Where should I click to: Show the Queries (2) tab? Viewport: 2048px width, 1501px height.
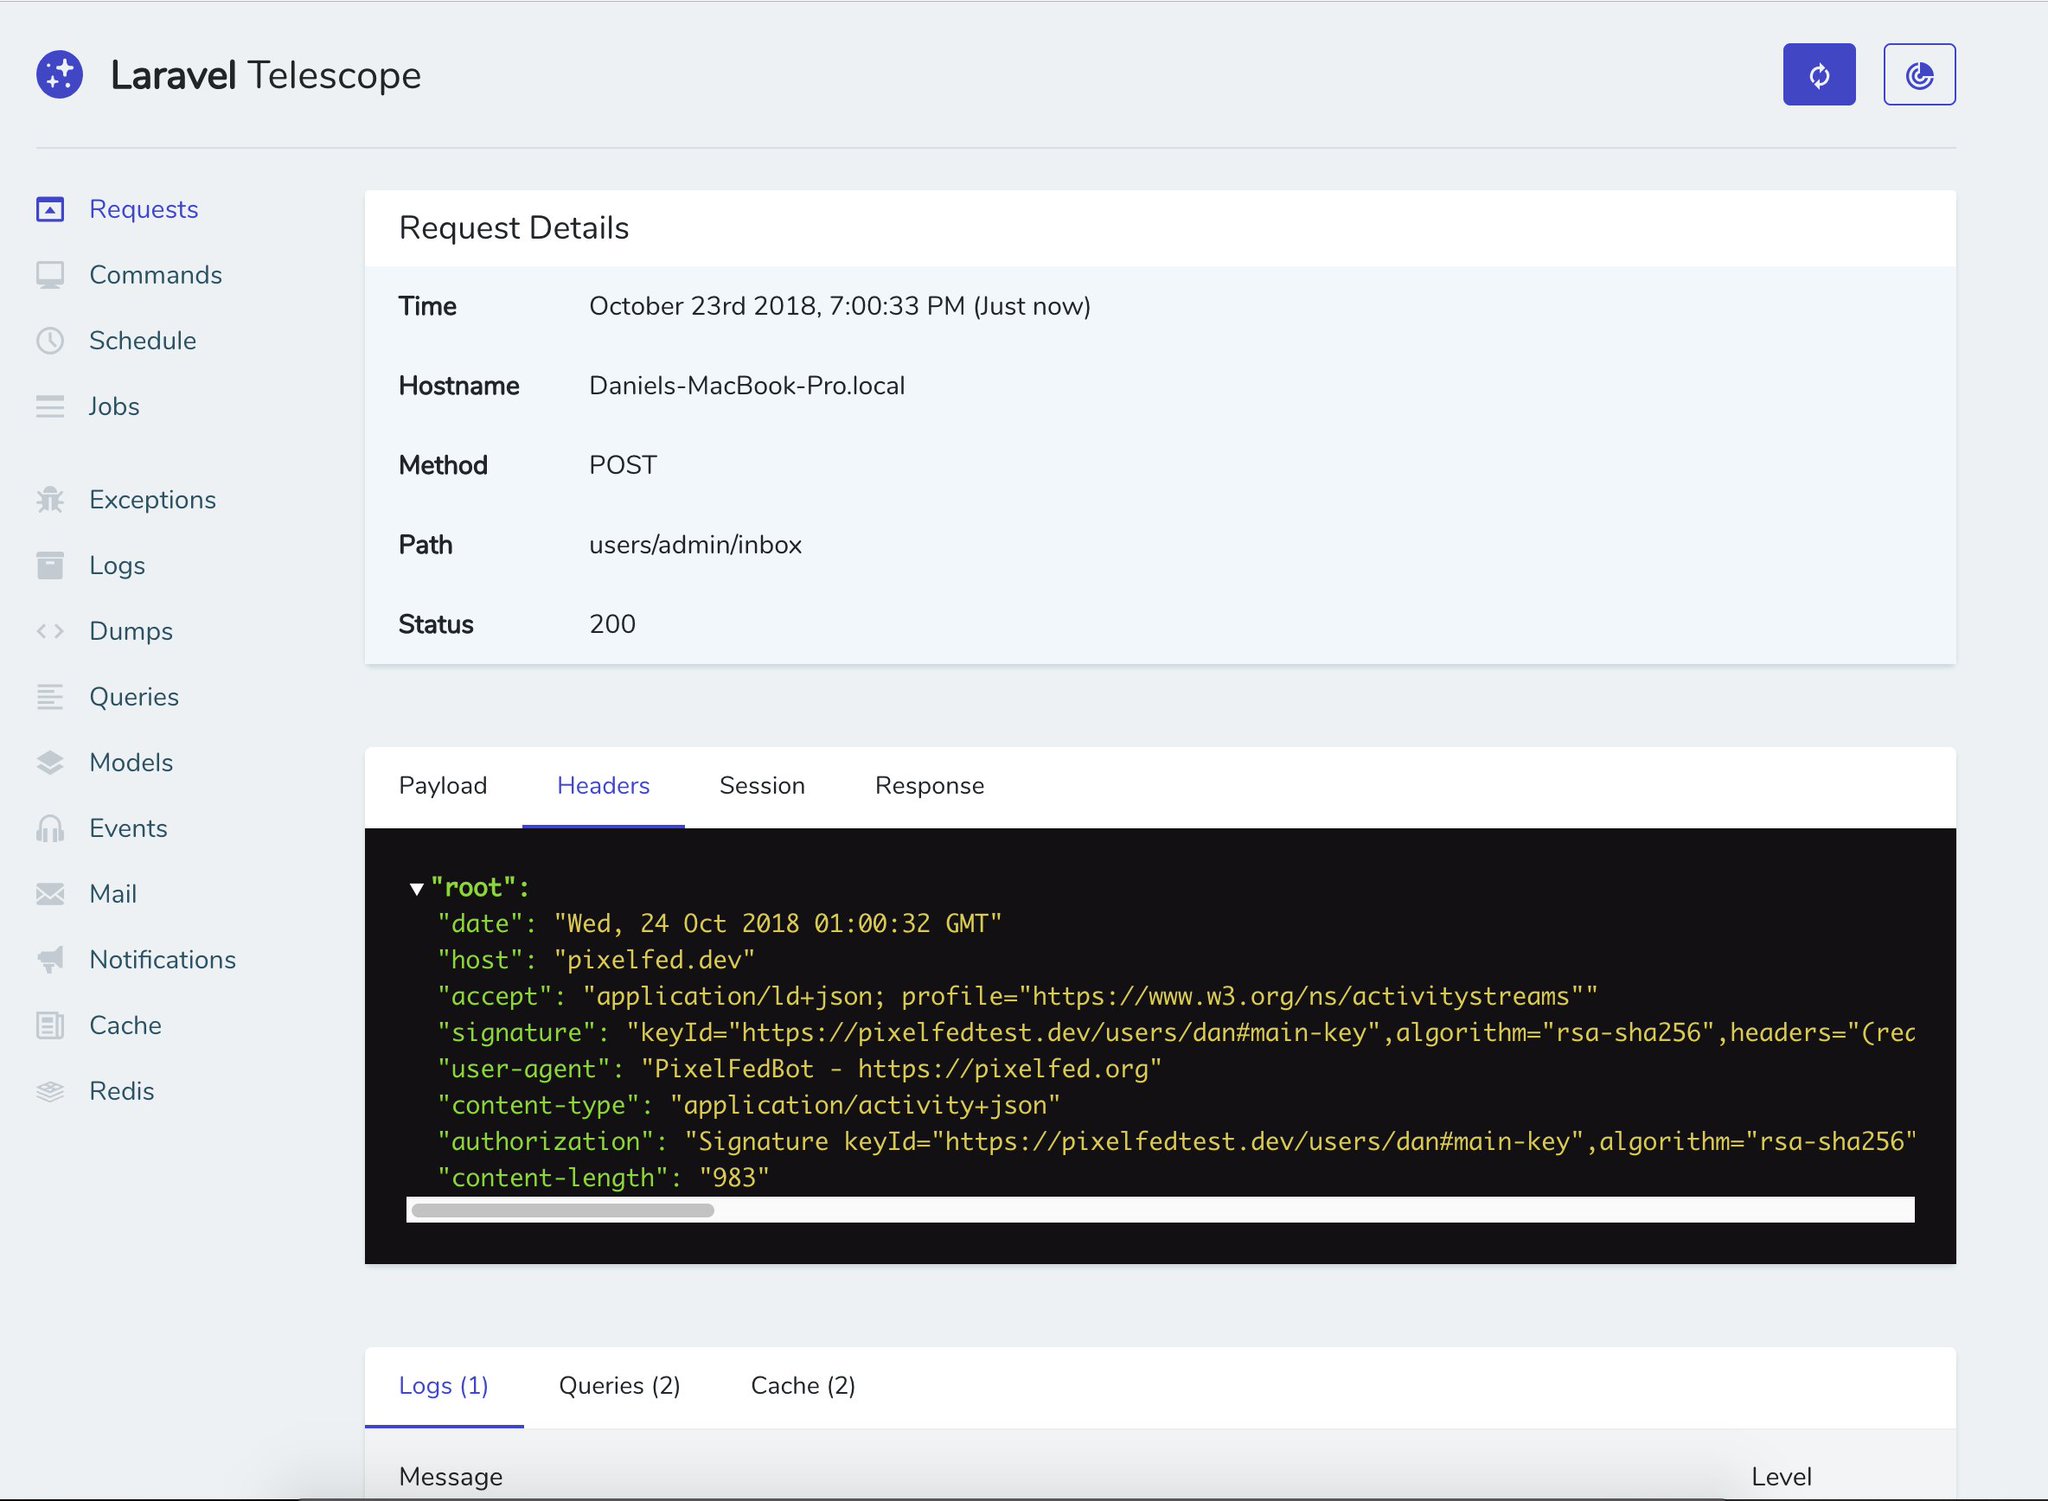[x=619, y=1386]
